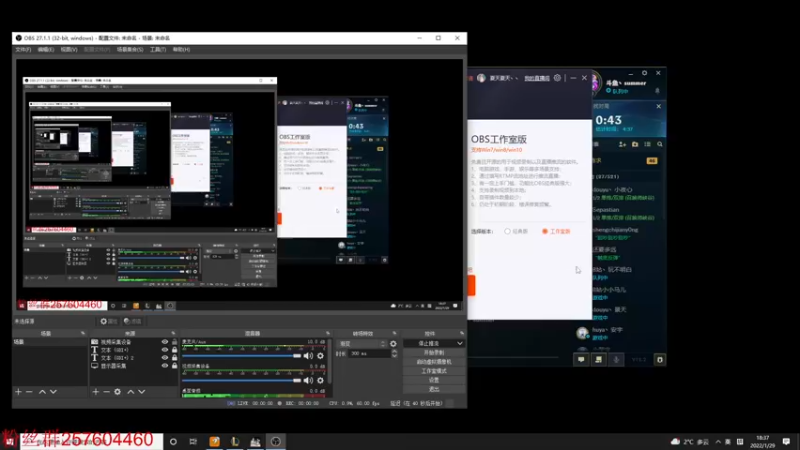Viewport: 800px width, 450px height.
Task: Move the source down with the Sources panel down arrow
Action: pyautogui.click(x=141, y=392)
